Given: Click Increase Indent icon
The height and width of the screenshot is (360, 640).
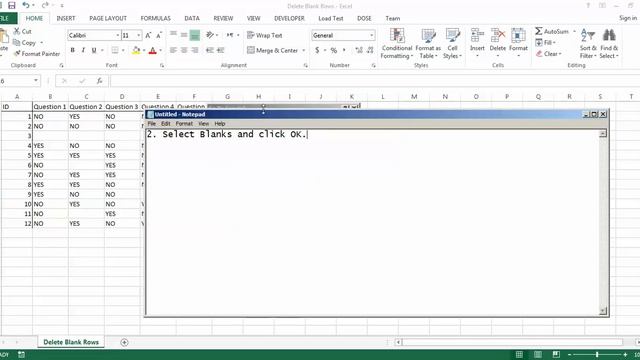Looking at the screenshot, I should (220, 50).
